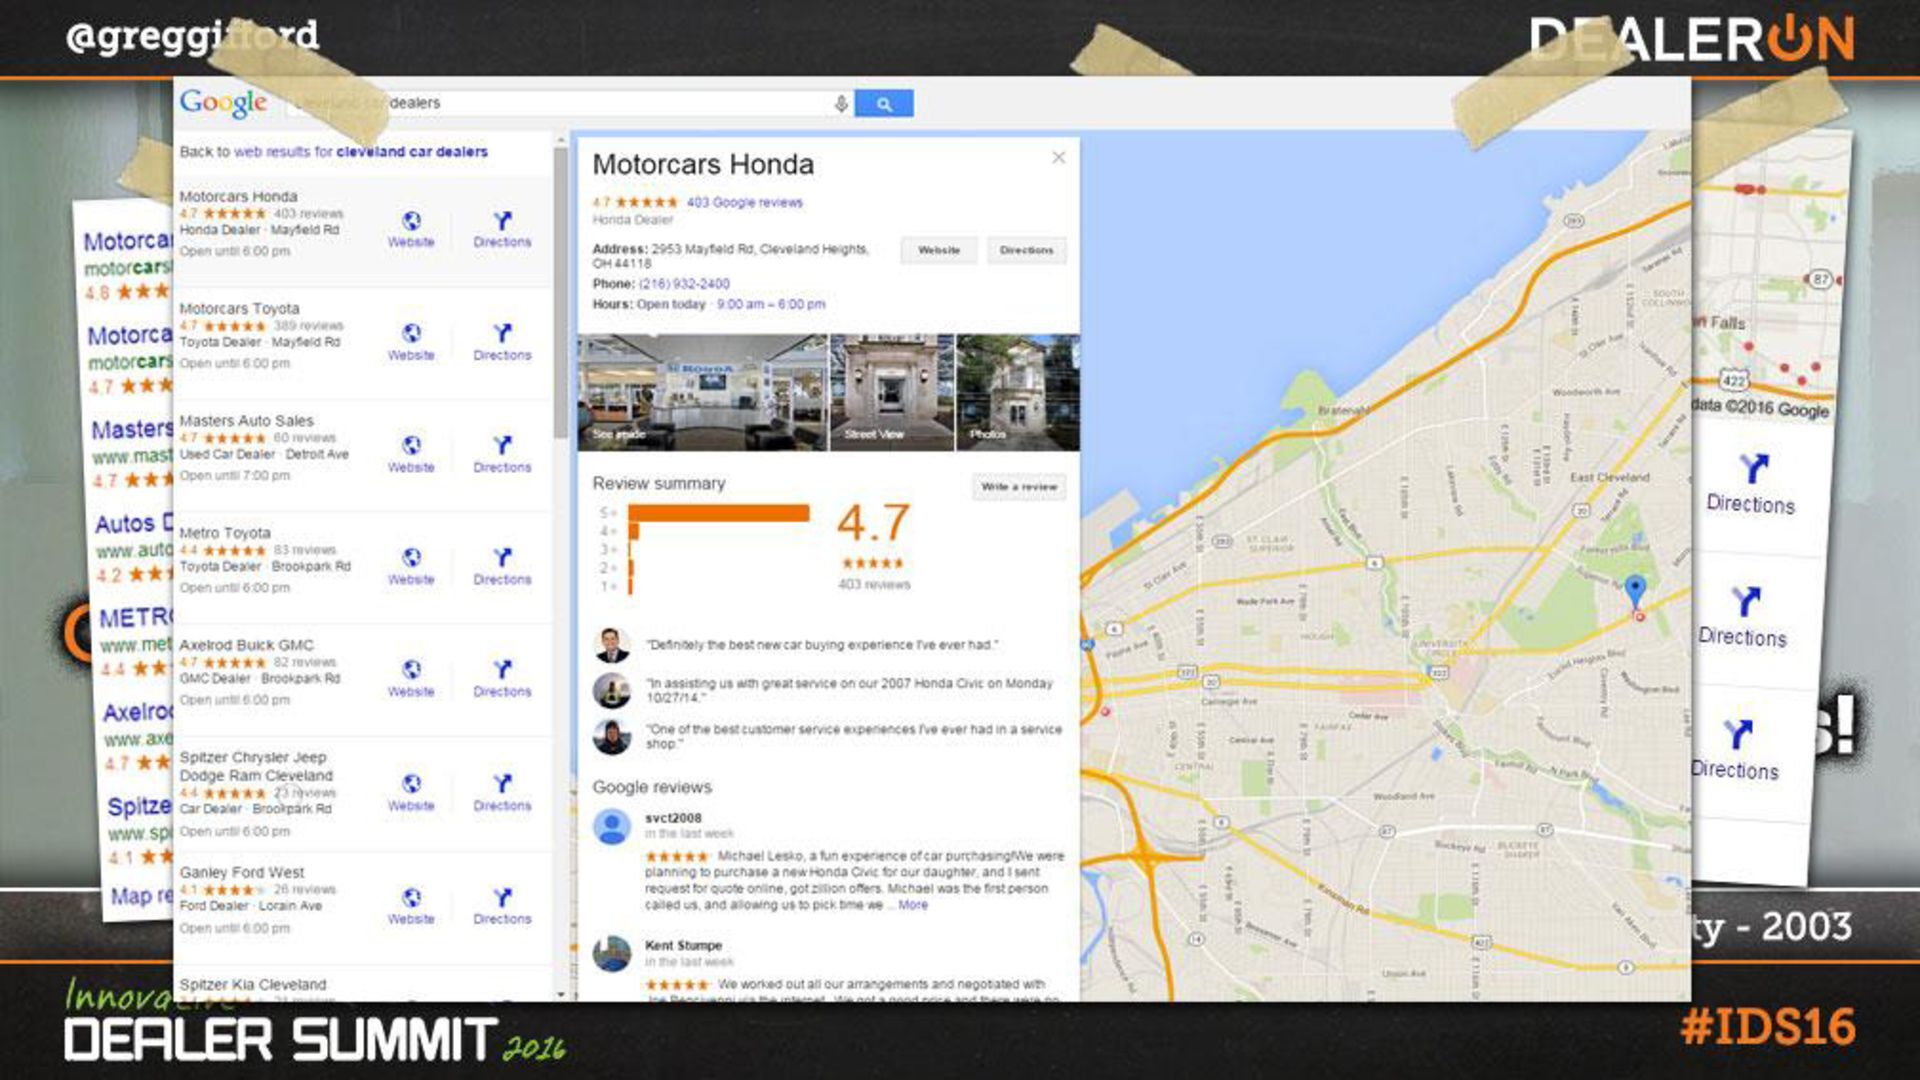Click East Cleveland label on map
The width and height of the screenshot is (1920, 1080).
pyautogui.click(x=1610, y=477)
